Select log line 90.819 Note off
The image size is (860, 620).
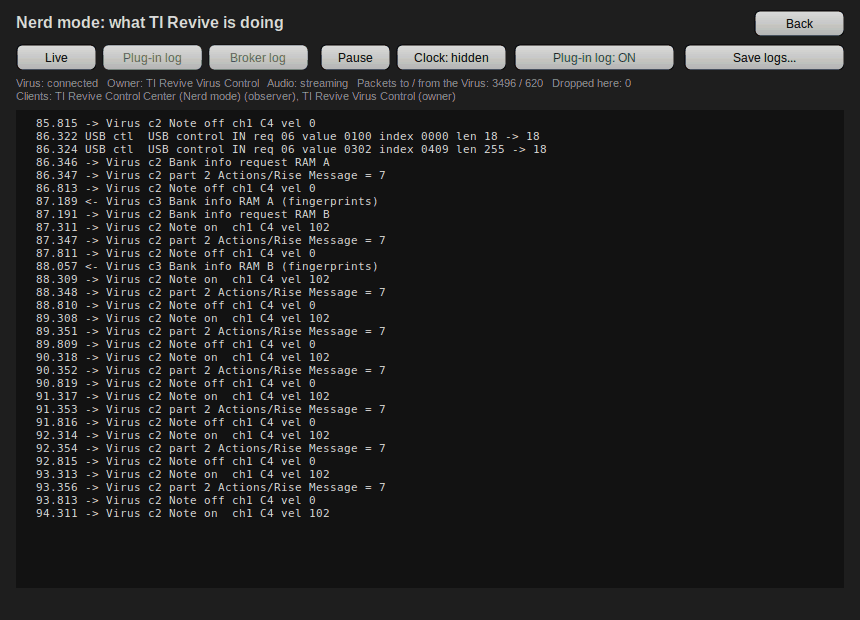click(x=176, y=384)
